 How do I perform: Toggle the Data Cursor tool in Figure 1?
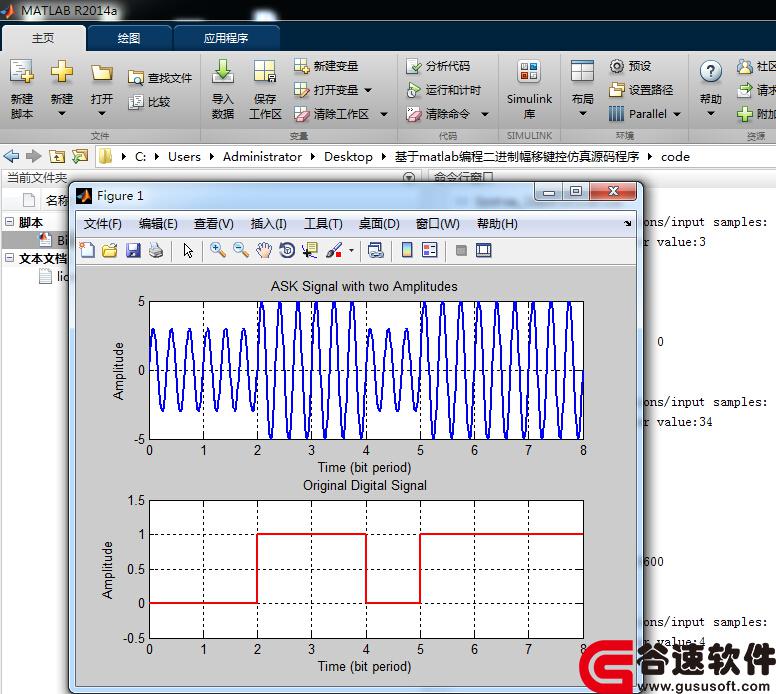coord(310,250)
